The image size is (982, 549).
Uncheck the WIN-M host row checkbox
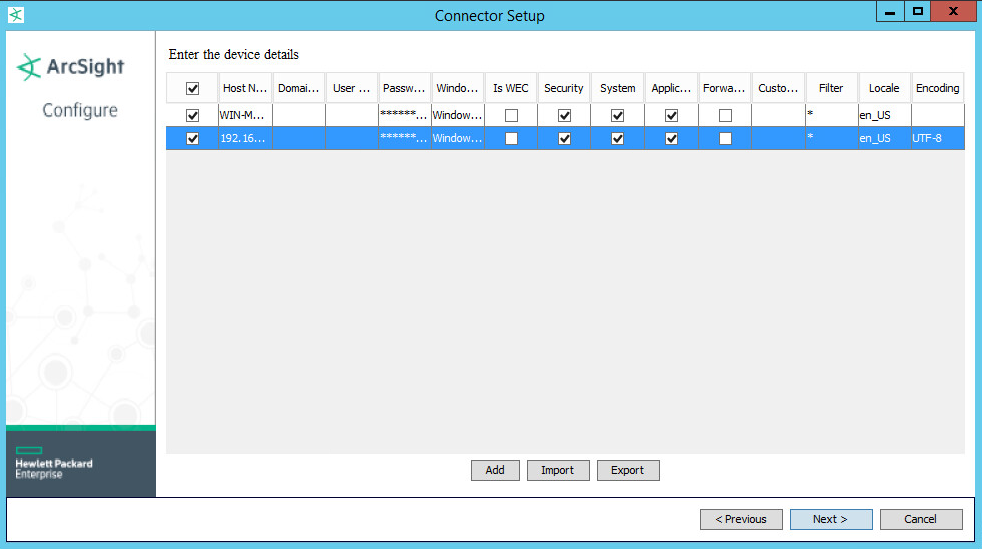point(193,115)
